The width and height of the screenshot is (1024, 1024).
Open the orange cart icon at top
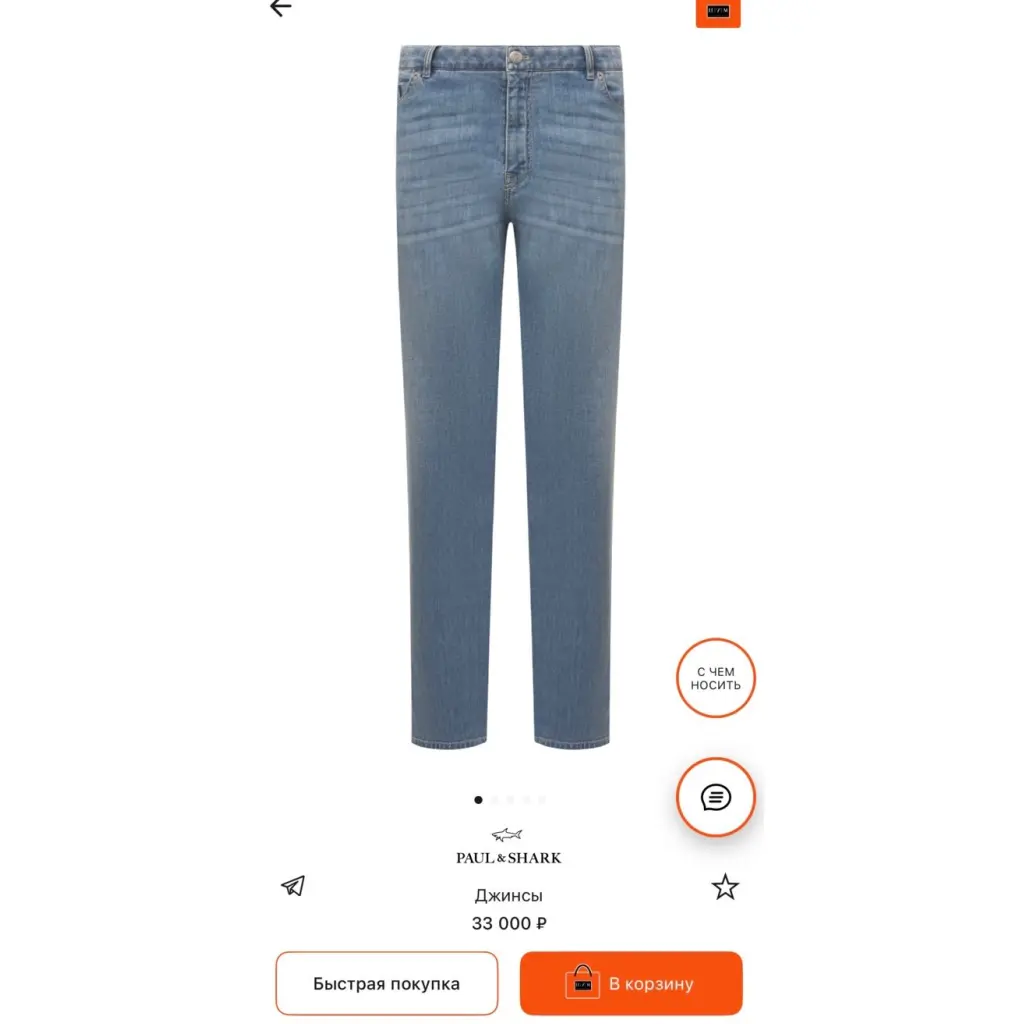pyautogui.click(x=718, y=12)
